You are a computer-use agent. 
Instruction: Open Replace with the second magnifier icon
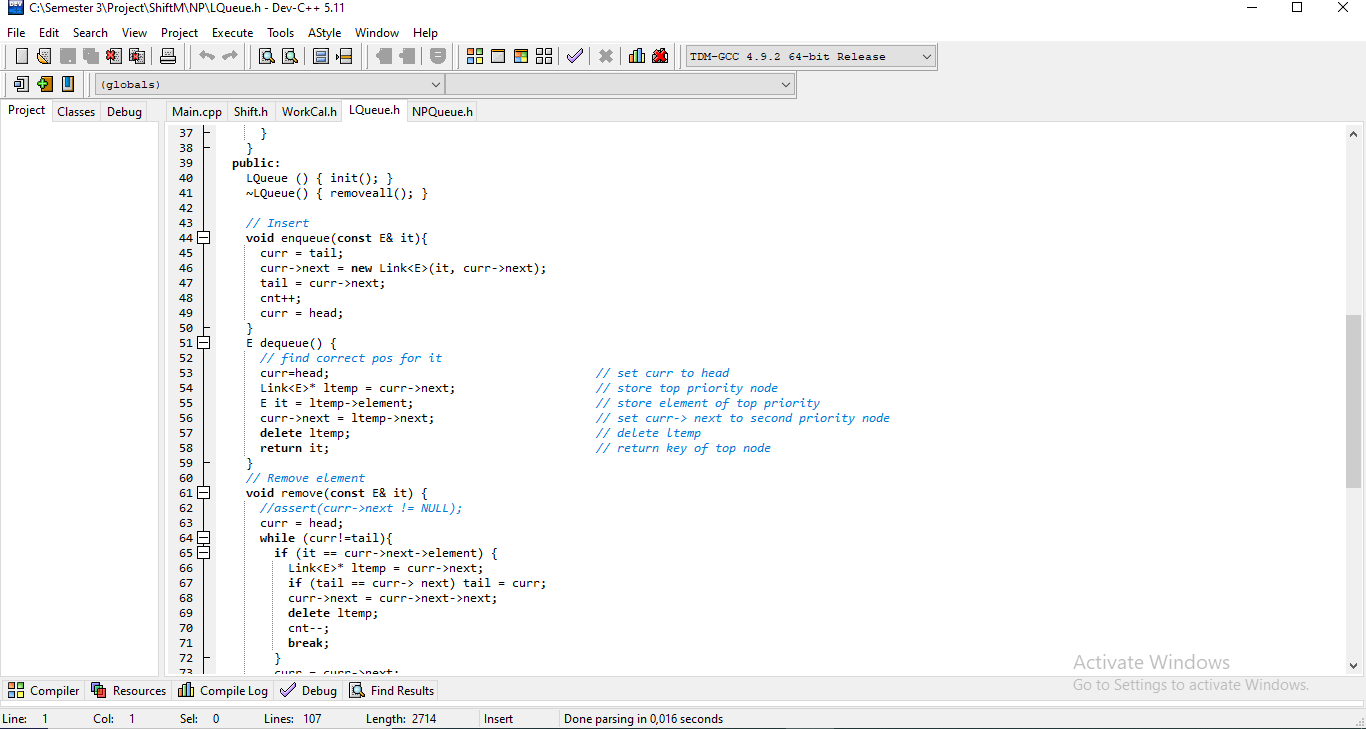pyautogui.click(x=289, y=56)
